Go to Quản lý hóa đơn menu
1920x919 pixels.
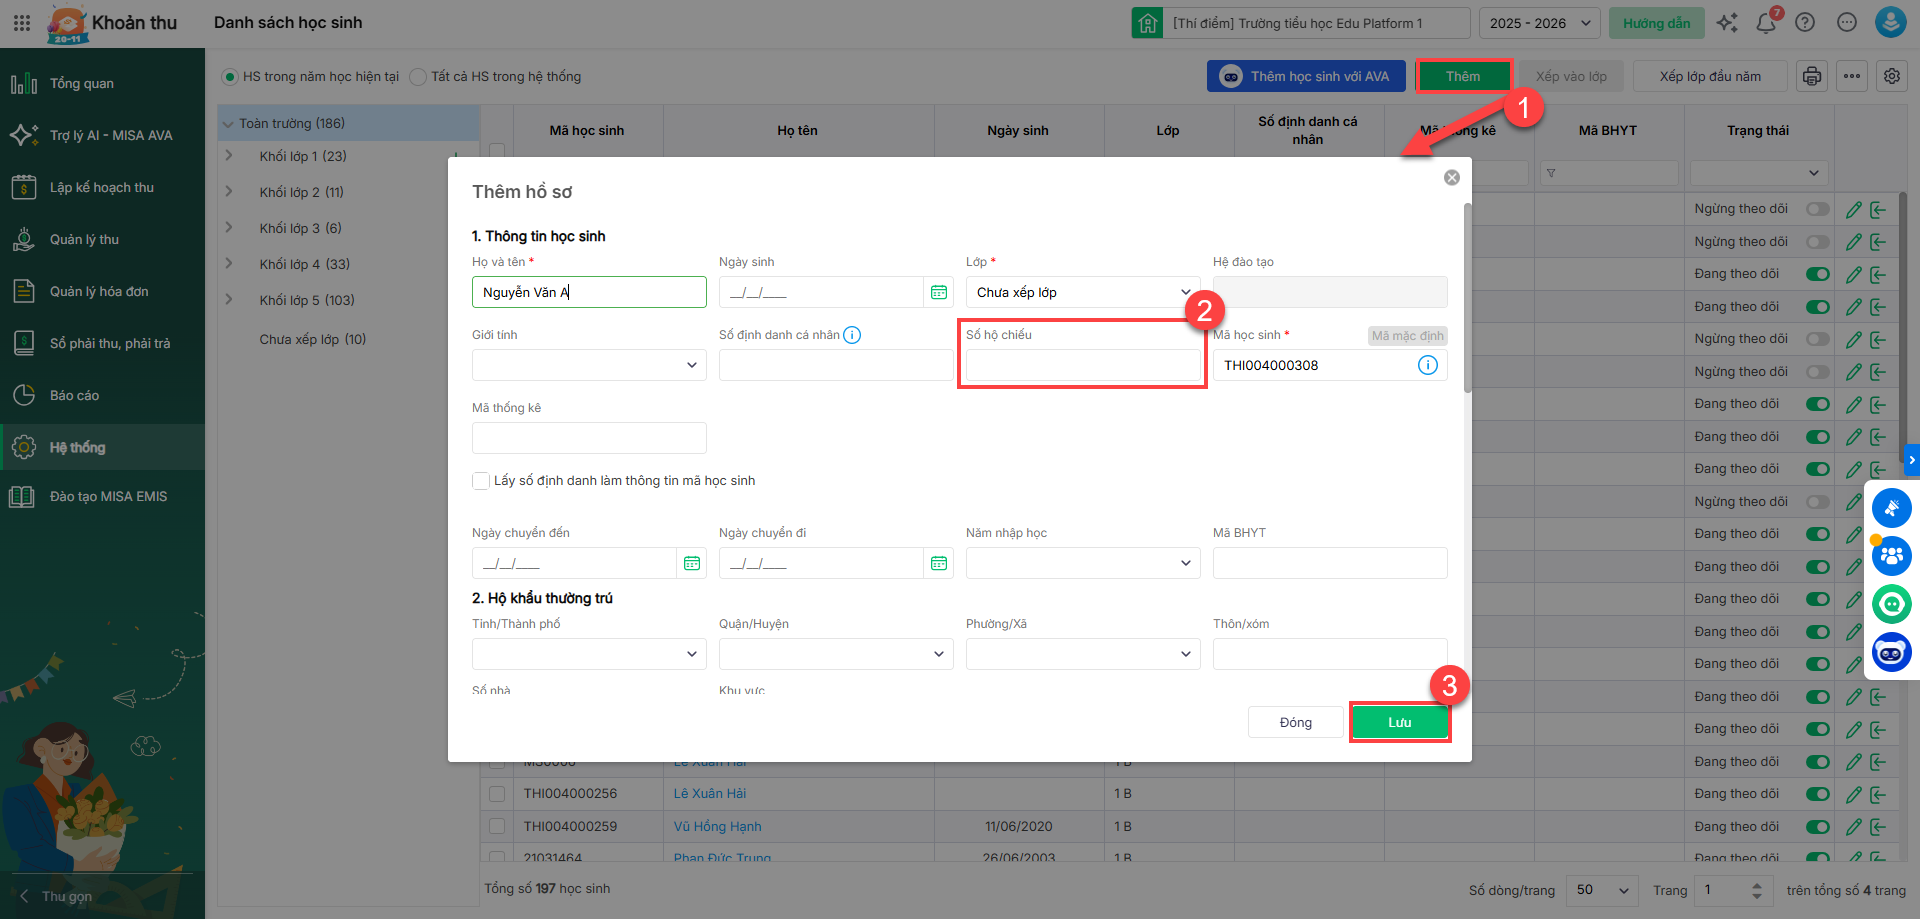tap(99, 291)
